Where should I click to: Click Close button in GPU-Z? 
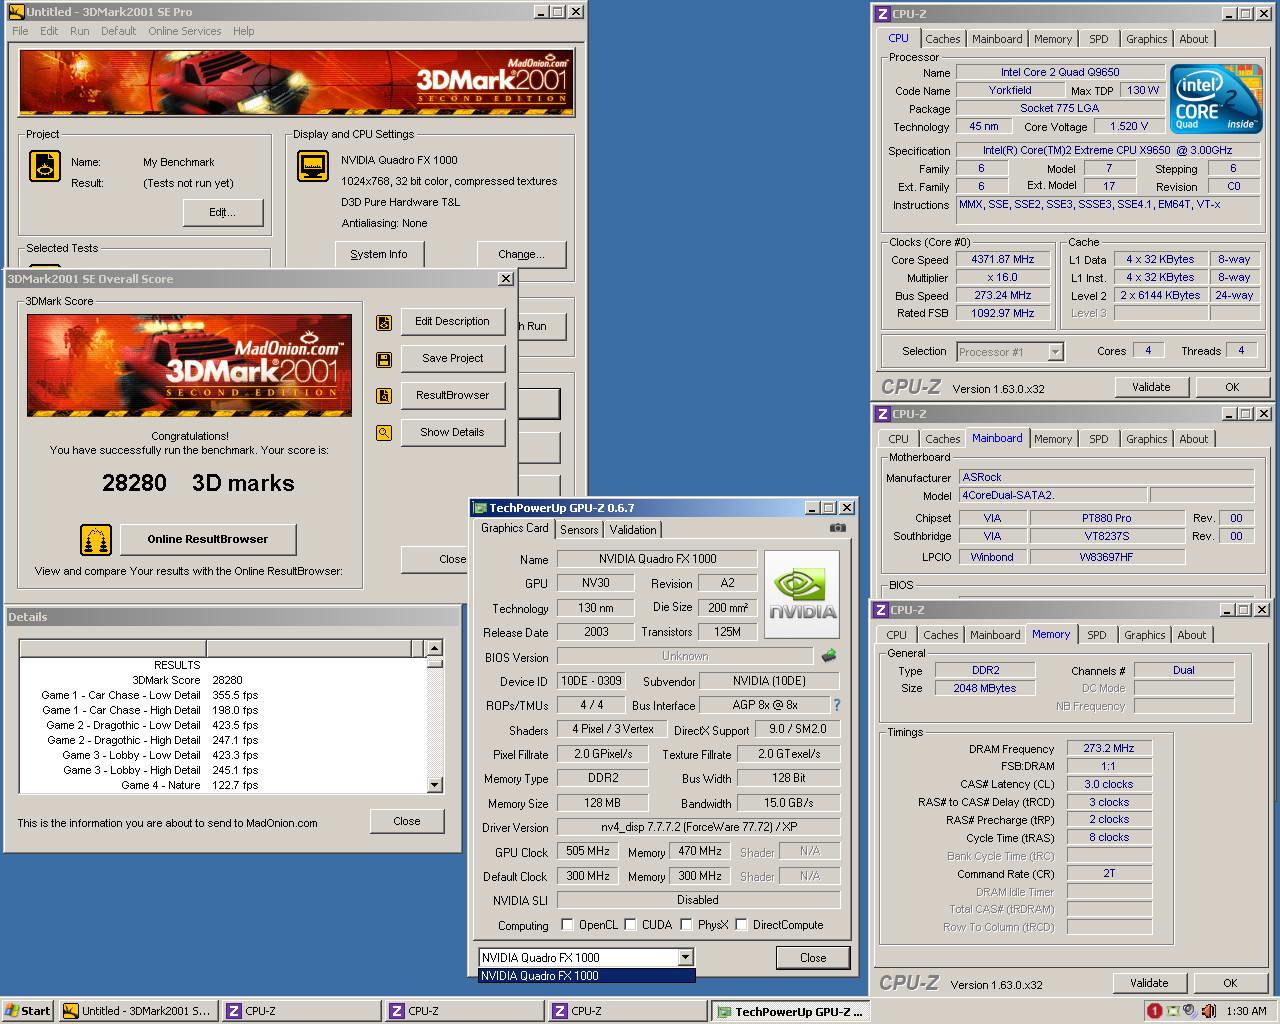[x=813, y=958]
